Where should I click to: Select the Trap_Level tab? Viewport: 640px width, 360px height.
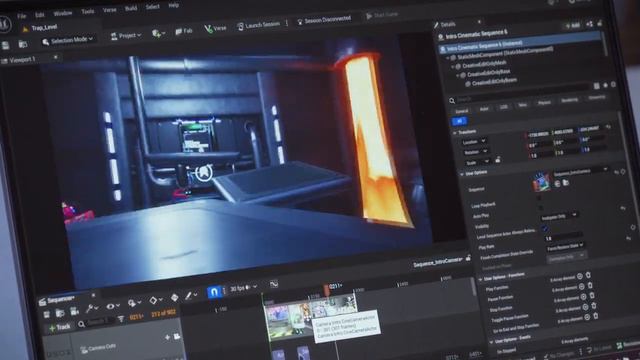click(x=40, y=28)
